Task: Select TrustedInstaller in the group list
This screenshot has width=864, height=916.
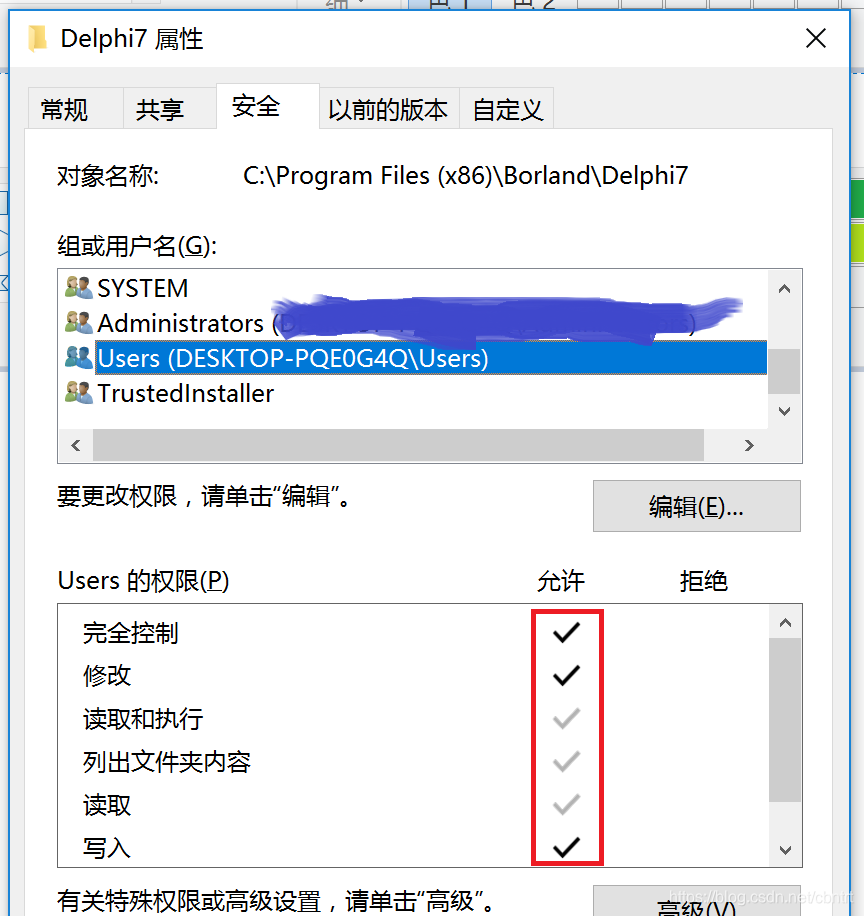Action: (x=185, y=393)
